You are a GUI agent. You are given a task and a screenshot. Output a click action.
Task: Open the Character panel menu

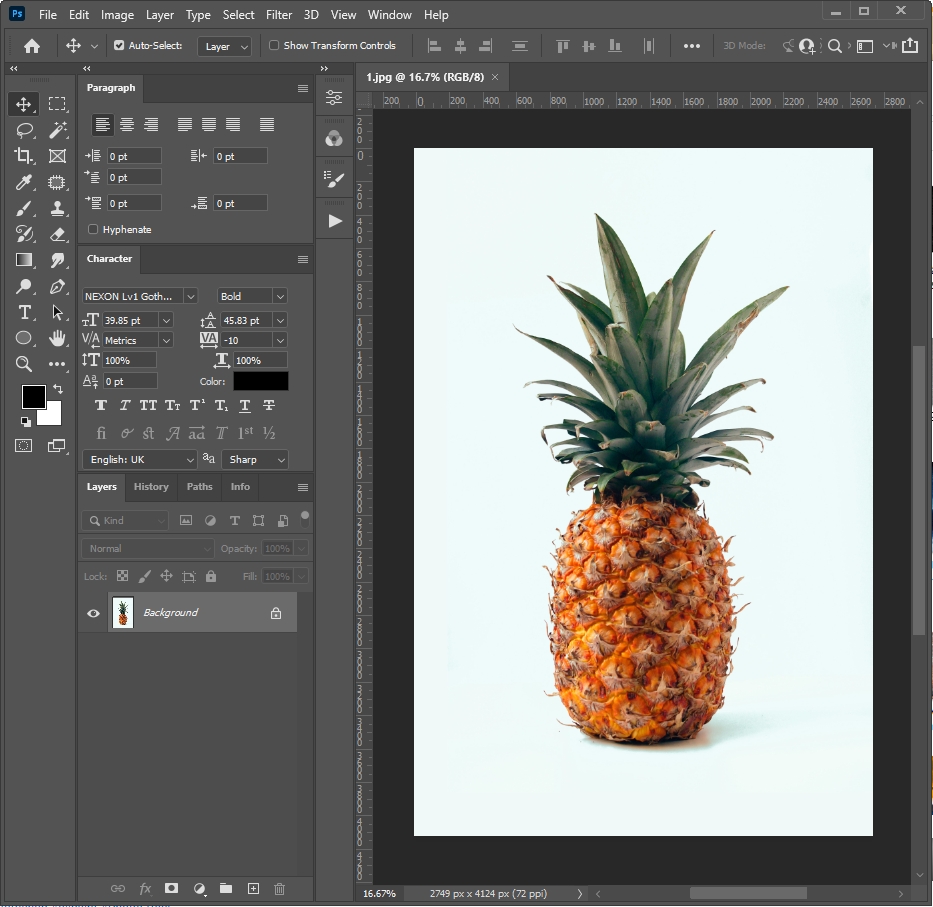click(303, 259)
